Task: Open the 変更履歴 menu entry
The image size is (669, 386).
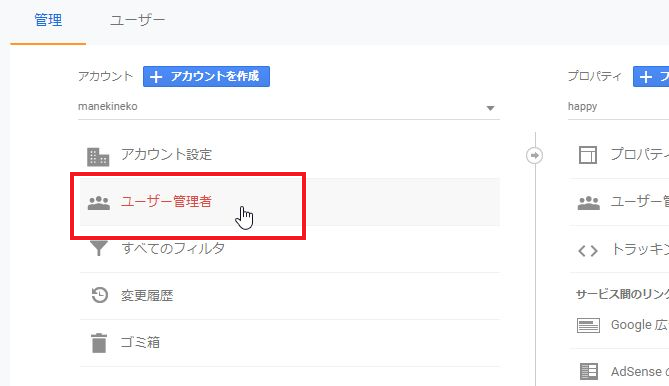Action: tap(290, 296)
